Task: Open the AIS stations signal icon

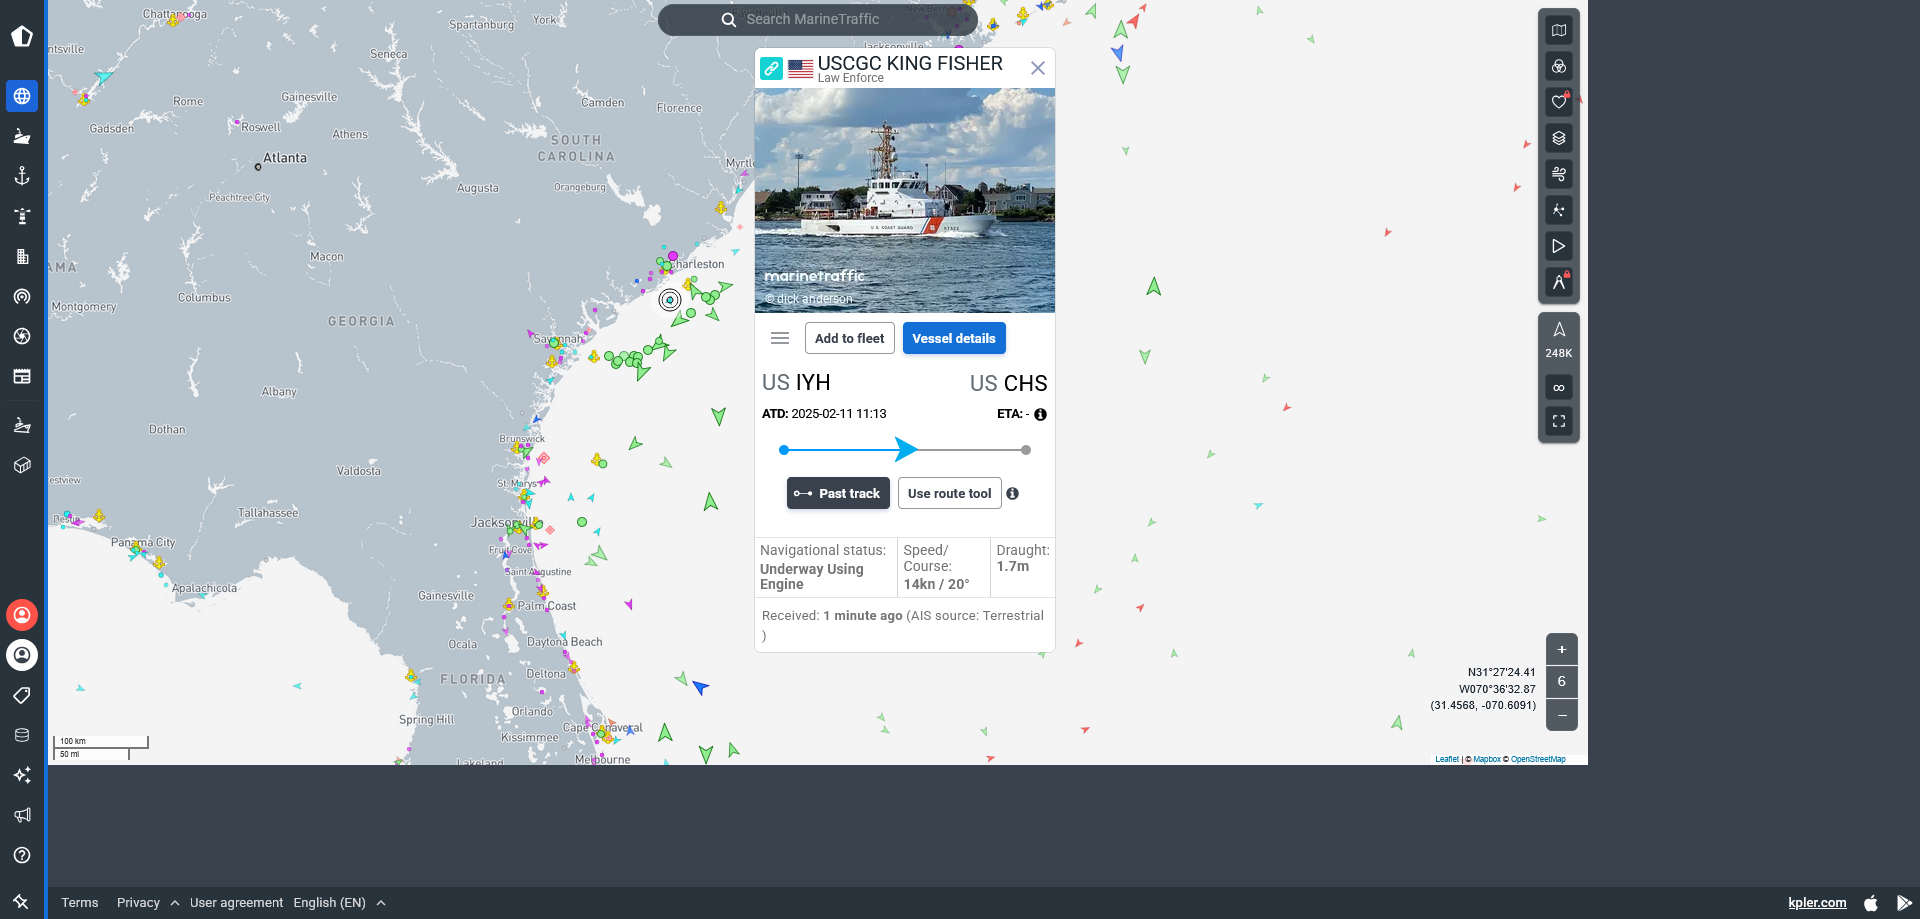Action: [x=22, y=296]
